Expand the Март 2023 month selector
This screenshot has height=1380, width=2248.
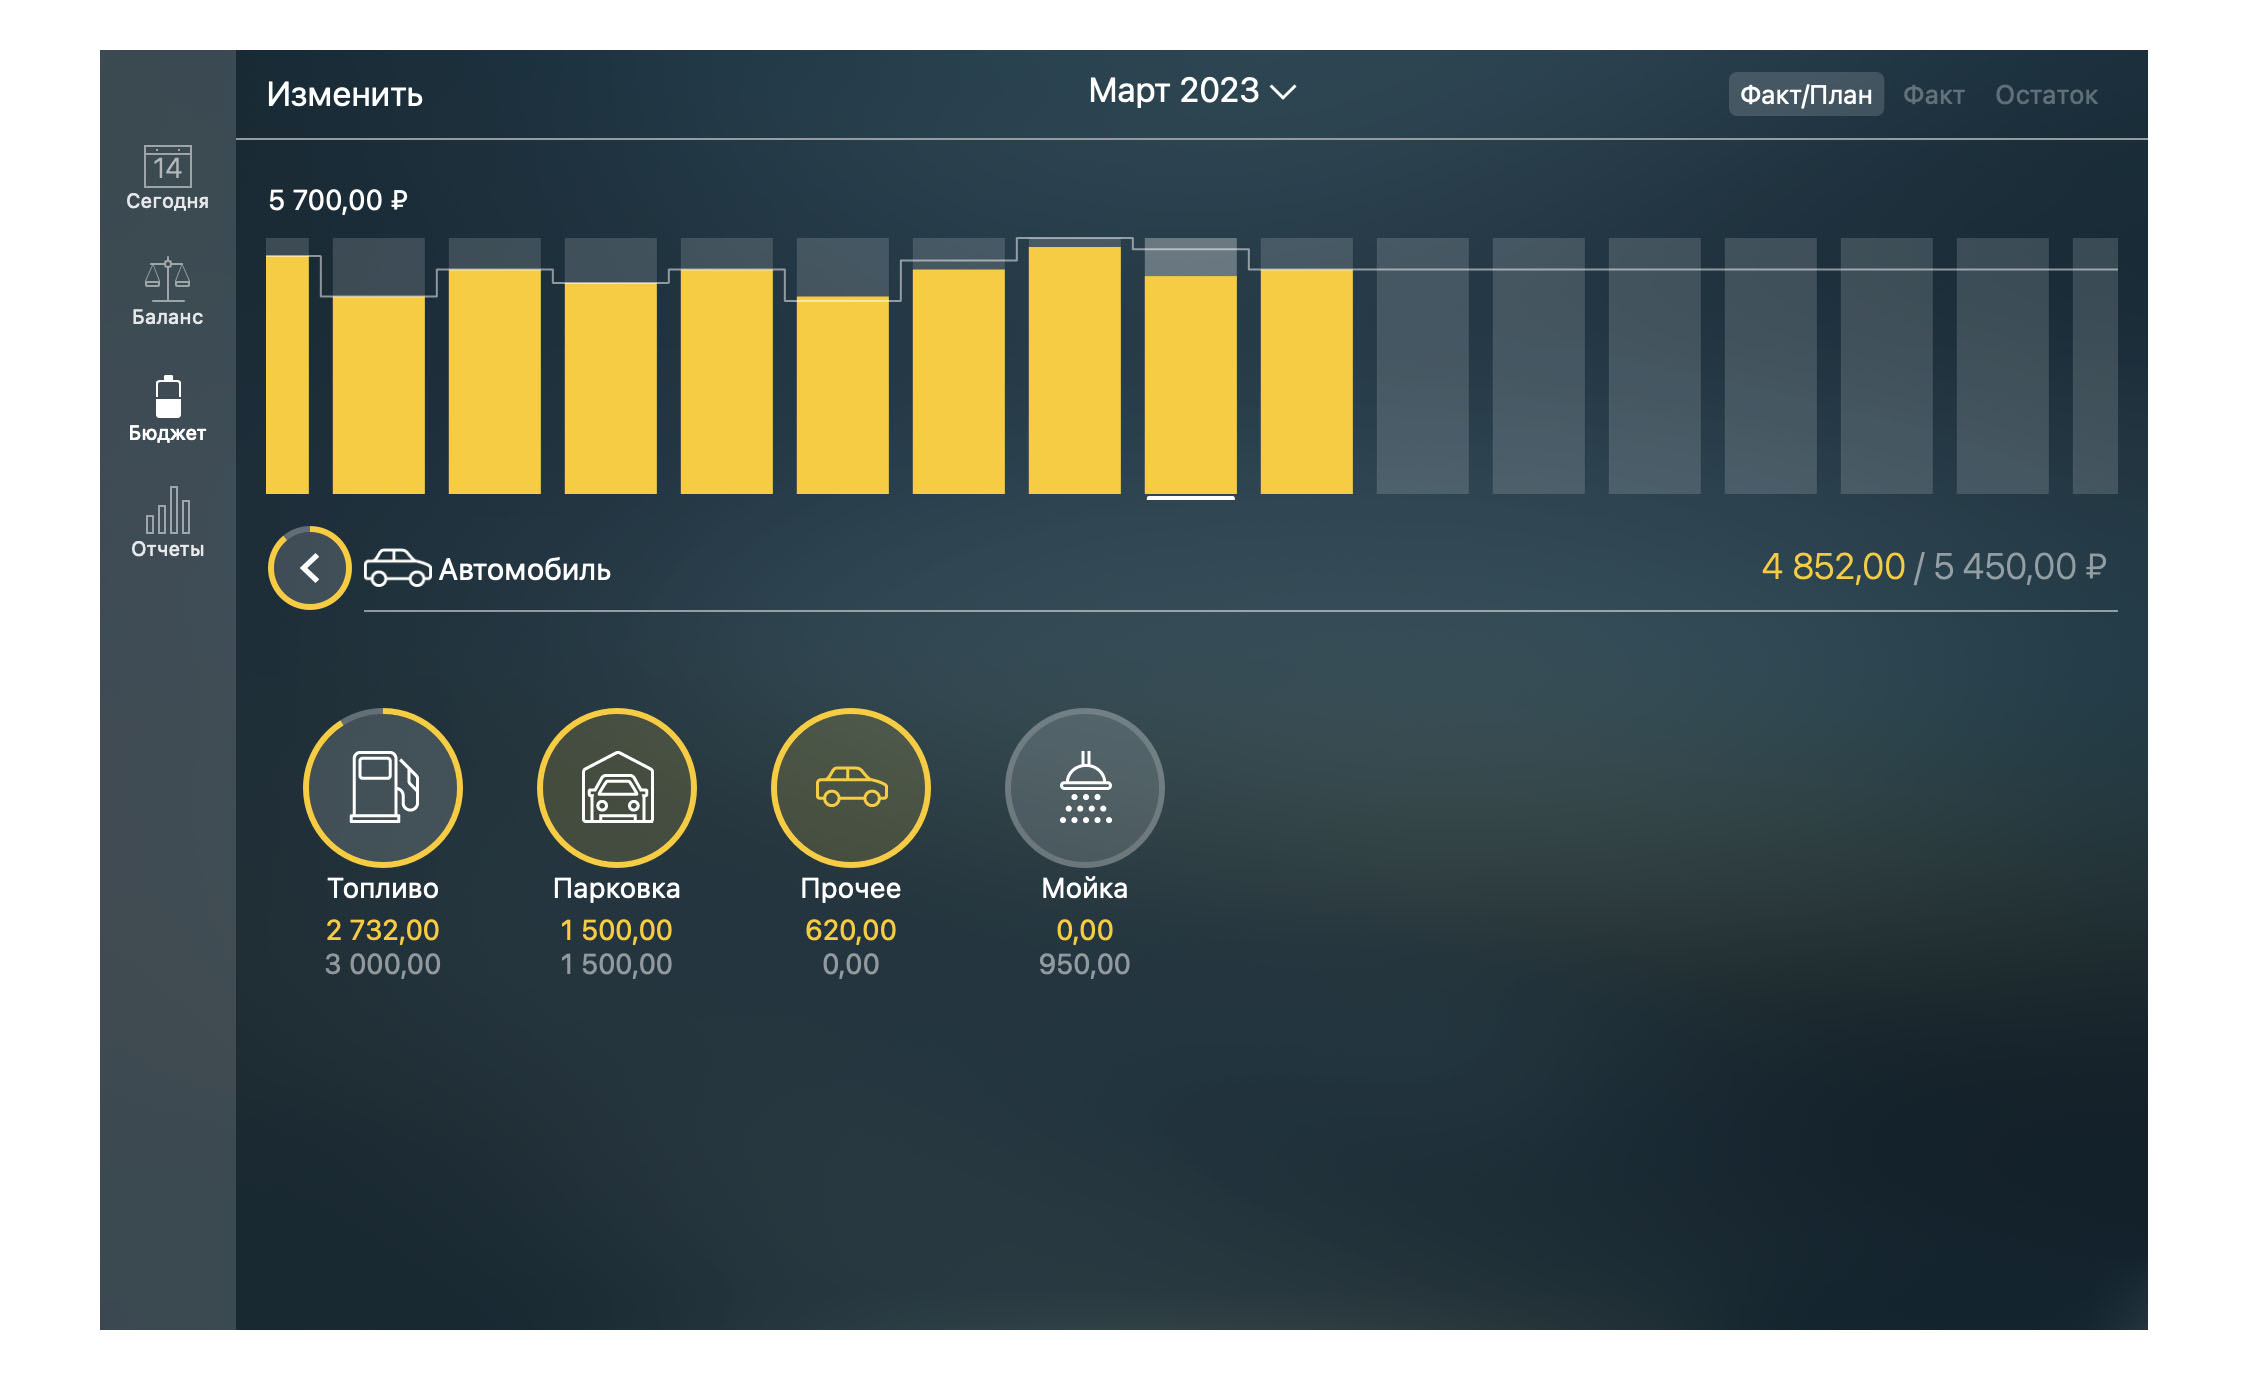tap(1192, 91)
